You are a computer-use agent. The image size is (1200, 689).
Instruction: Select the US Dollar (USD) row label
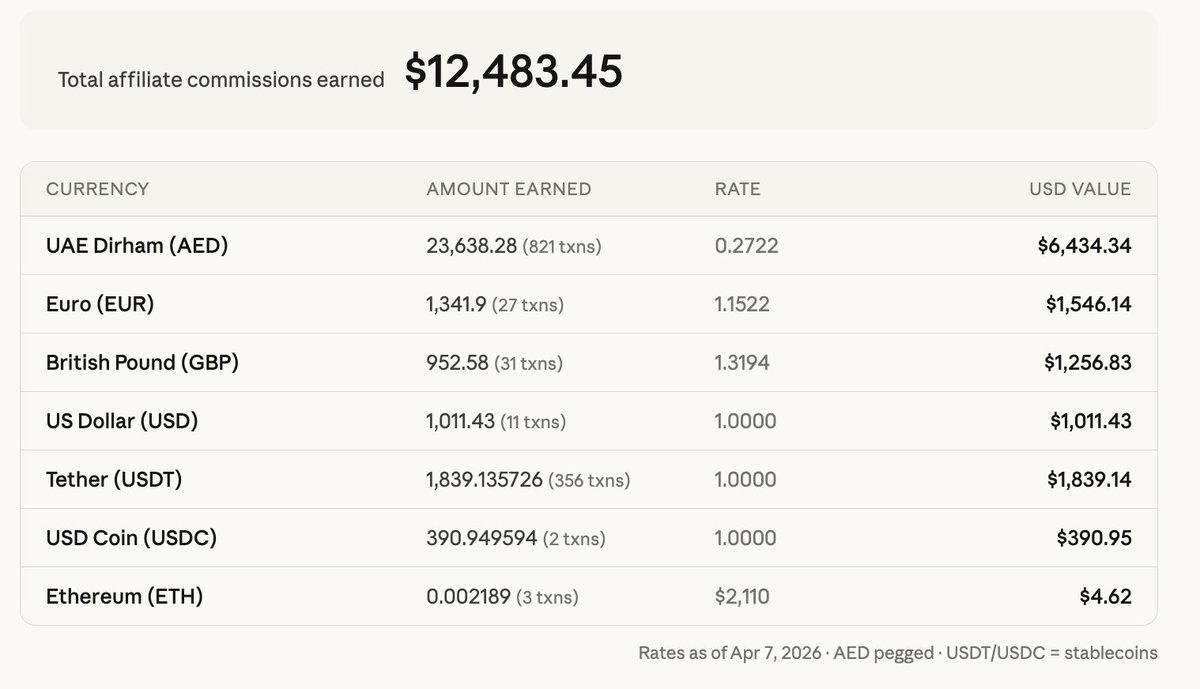tap(122, 421)
